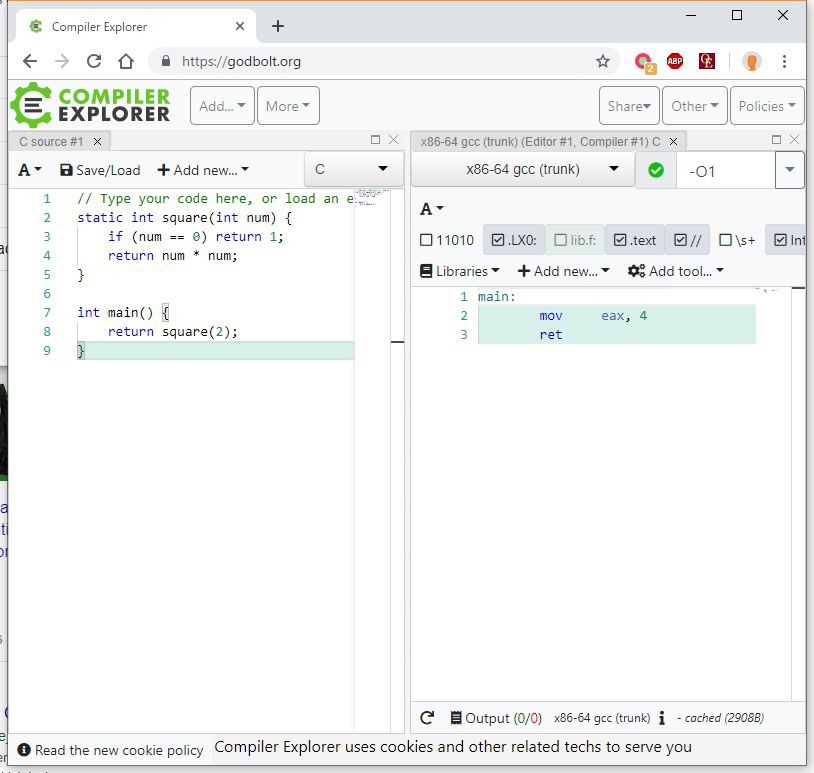This screenshot has height=773, width=814.
Task: Open Save/Load for source code
Action: tap(100, 170)
